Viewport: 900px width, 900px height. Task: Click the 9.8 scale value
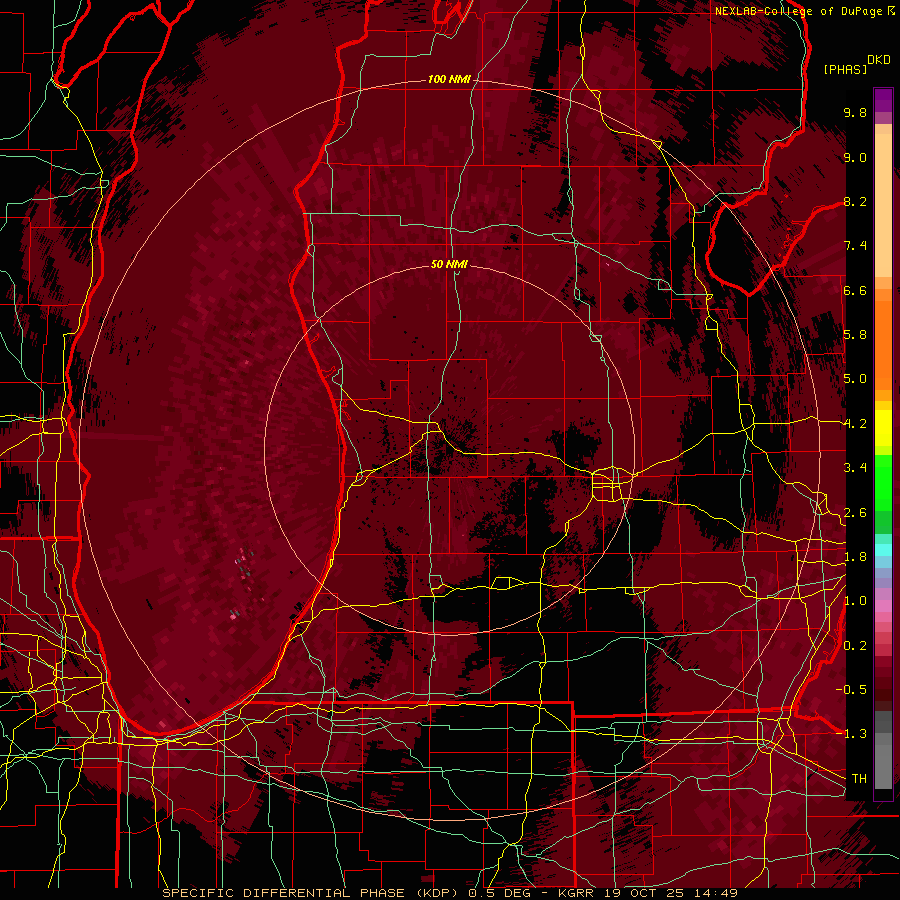coord(855,112)
